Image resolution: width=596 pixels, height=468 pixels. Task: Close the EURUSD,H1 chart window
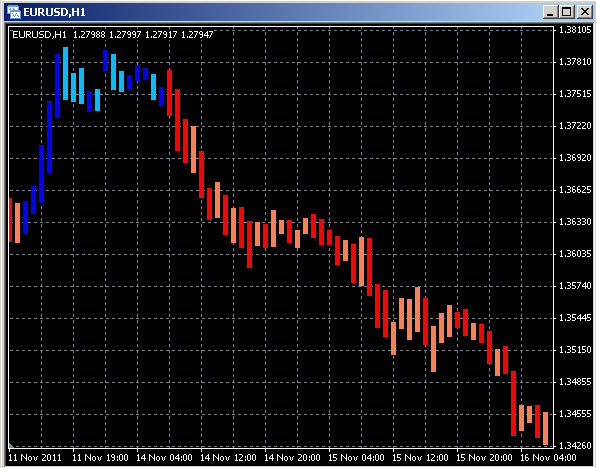pyautogui.click(x=584, y=12)
